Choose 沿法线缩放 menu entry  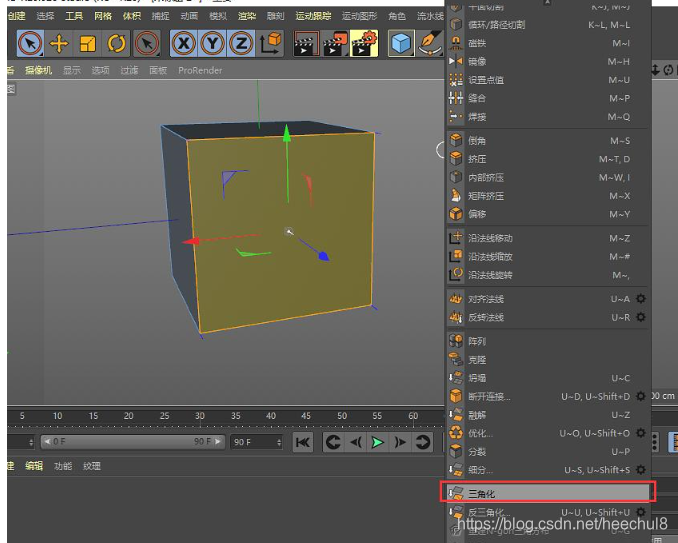(x=548, y=256)
